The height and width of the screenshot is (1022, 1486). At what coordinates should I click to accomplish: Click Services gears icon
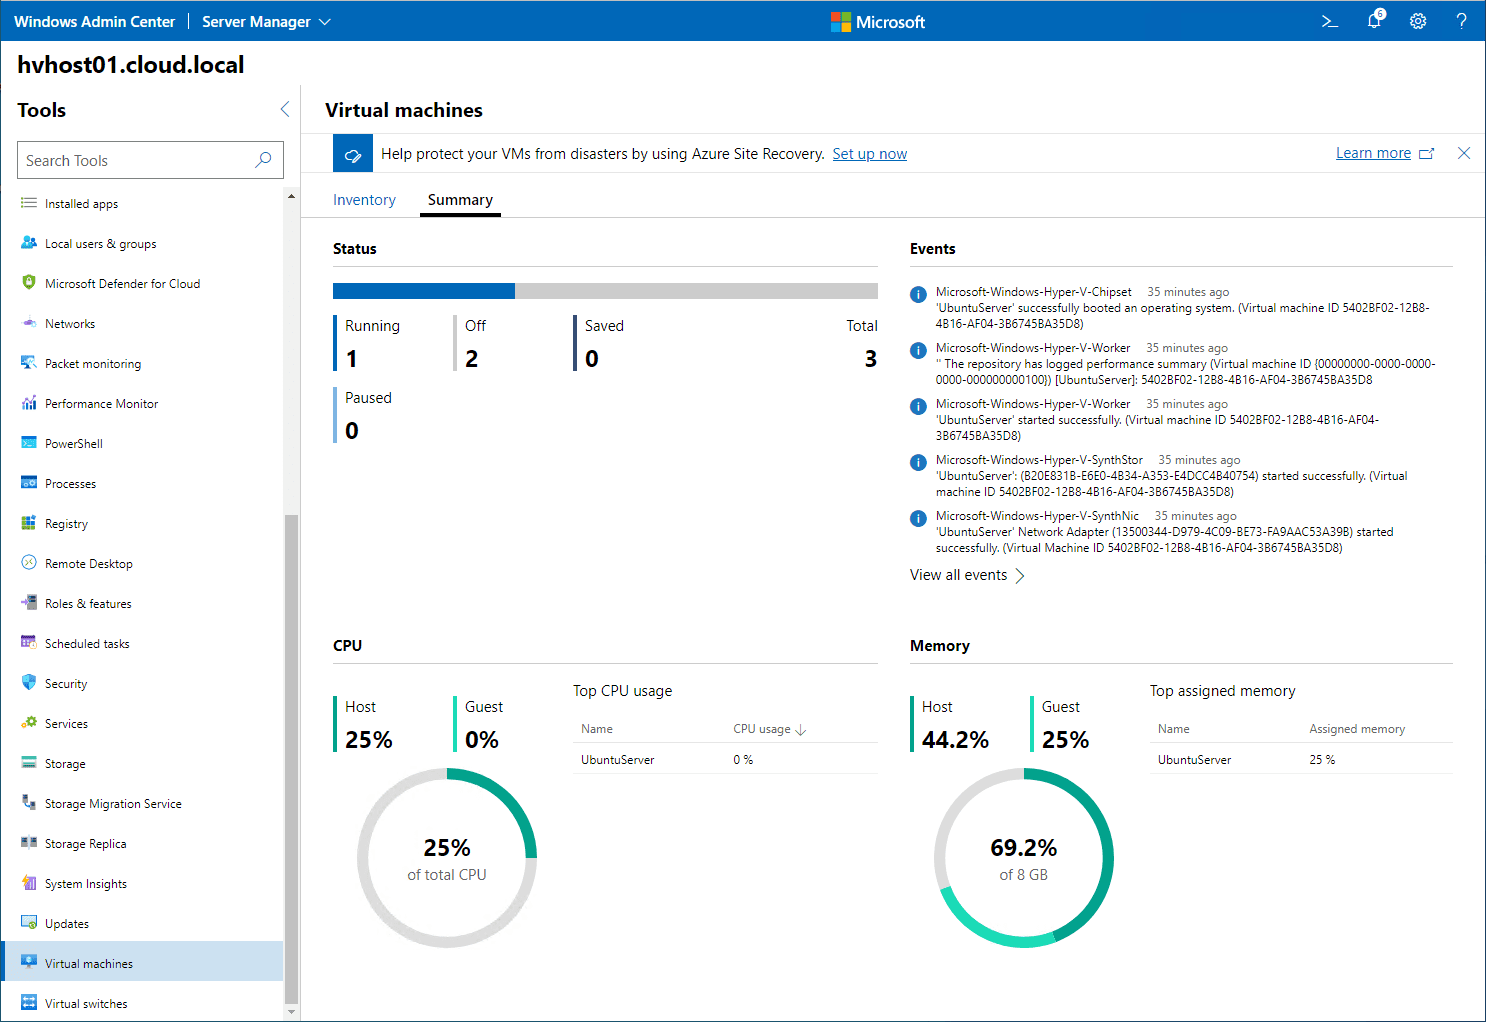29,723
